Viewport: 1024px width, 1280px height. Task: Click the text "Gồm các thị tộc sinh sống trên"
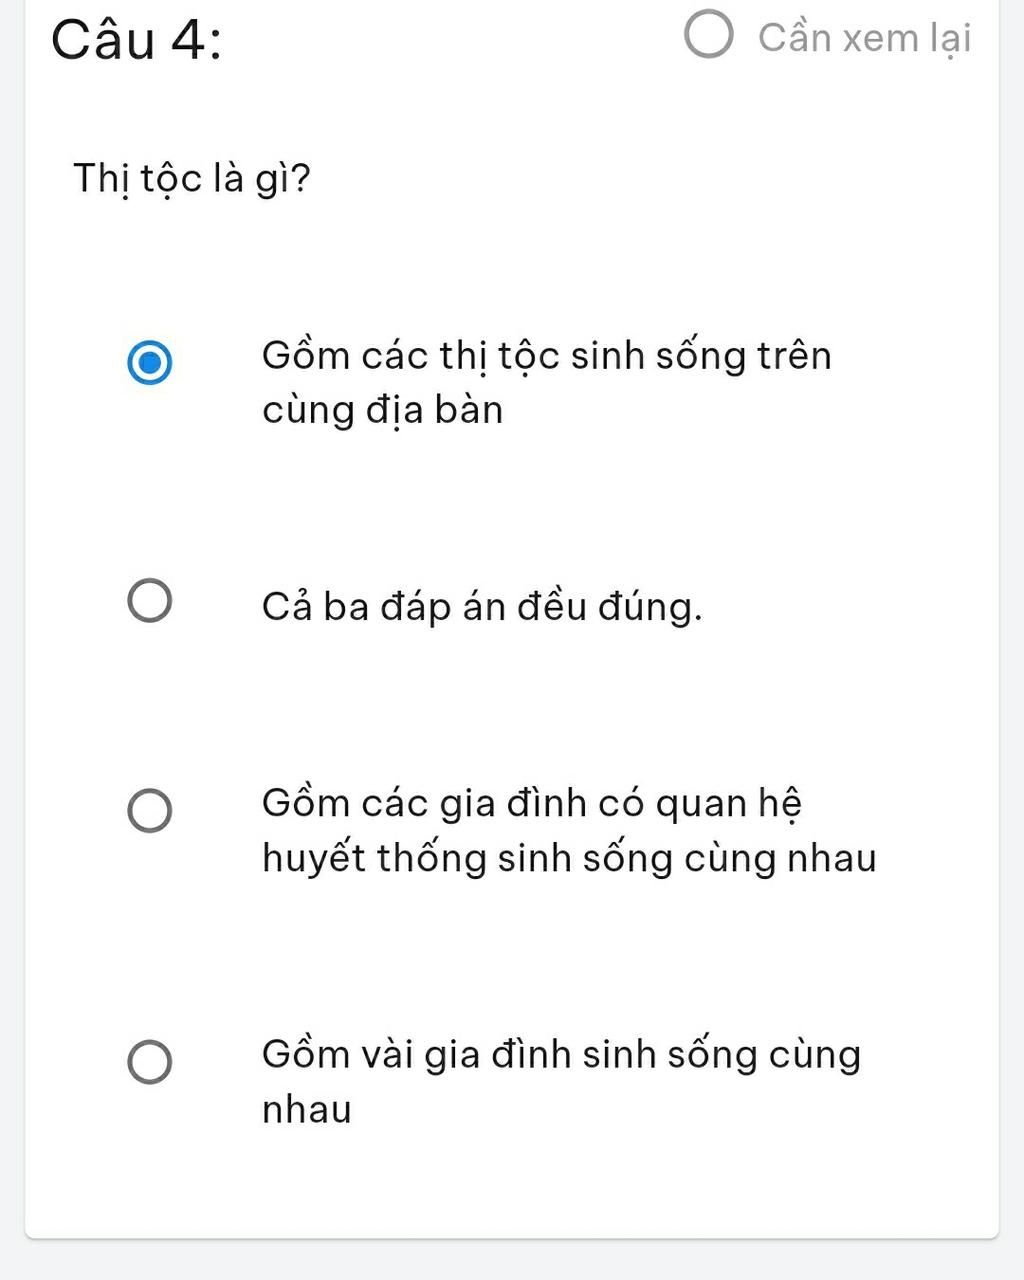[546, 356]
